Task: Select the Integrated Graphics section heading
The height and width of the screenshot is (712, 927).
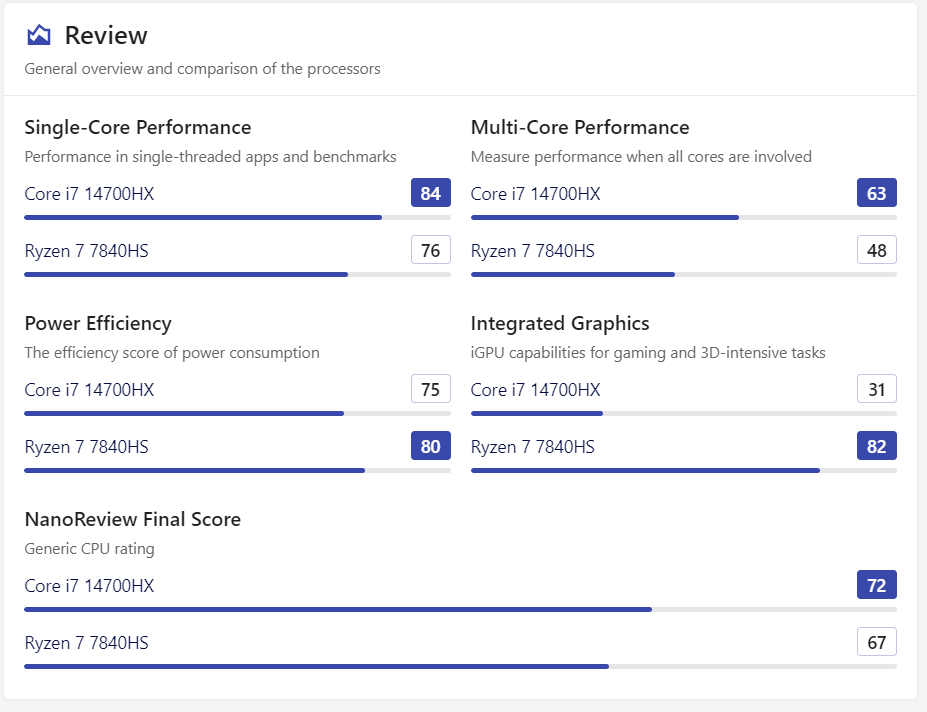Action: pos(560,324)
